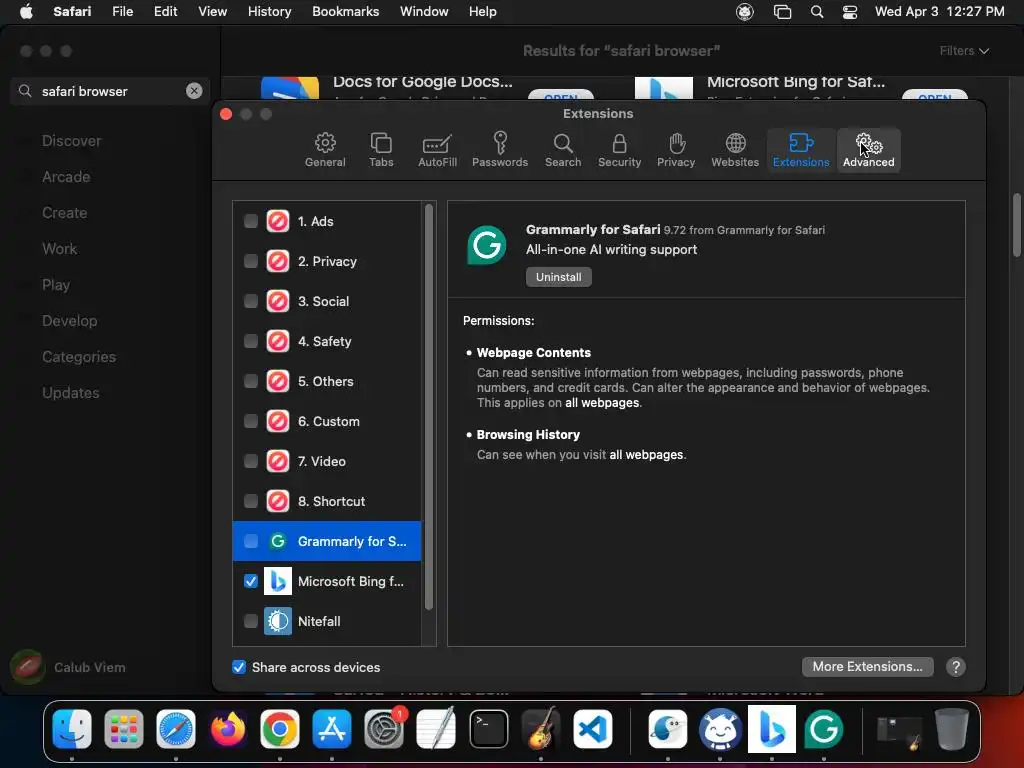Click the Grammarly logo in detail pane
This screenshot has height=768, width=1024.
[487, 245]
